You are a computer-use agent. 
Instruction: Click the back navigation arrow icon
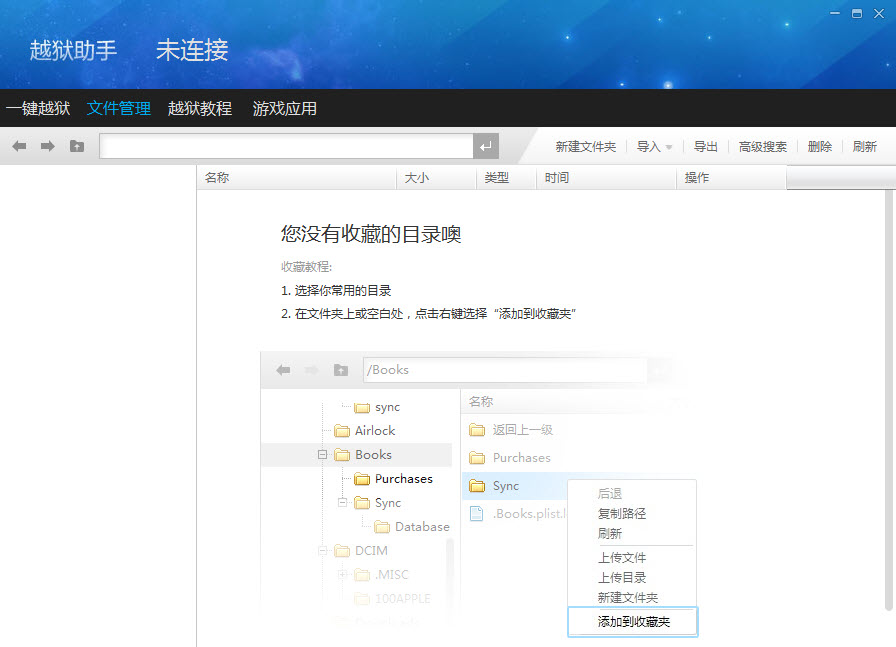[x=18, y=146]
